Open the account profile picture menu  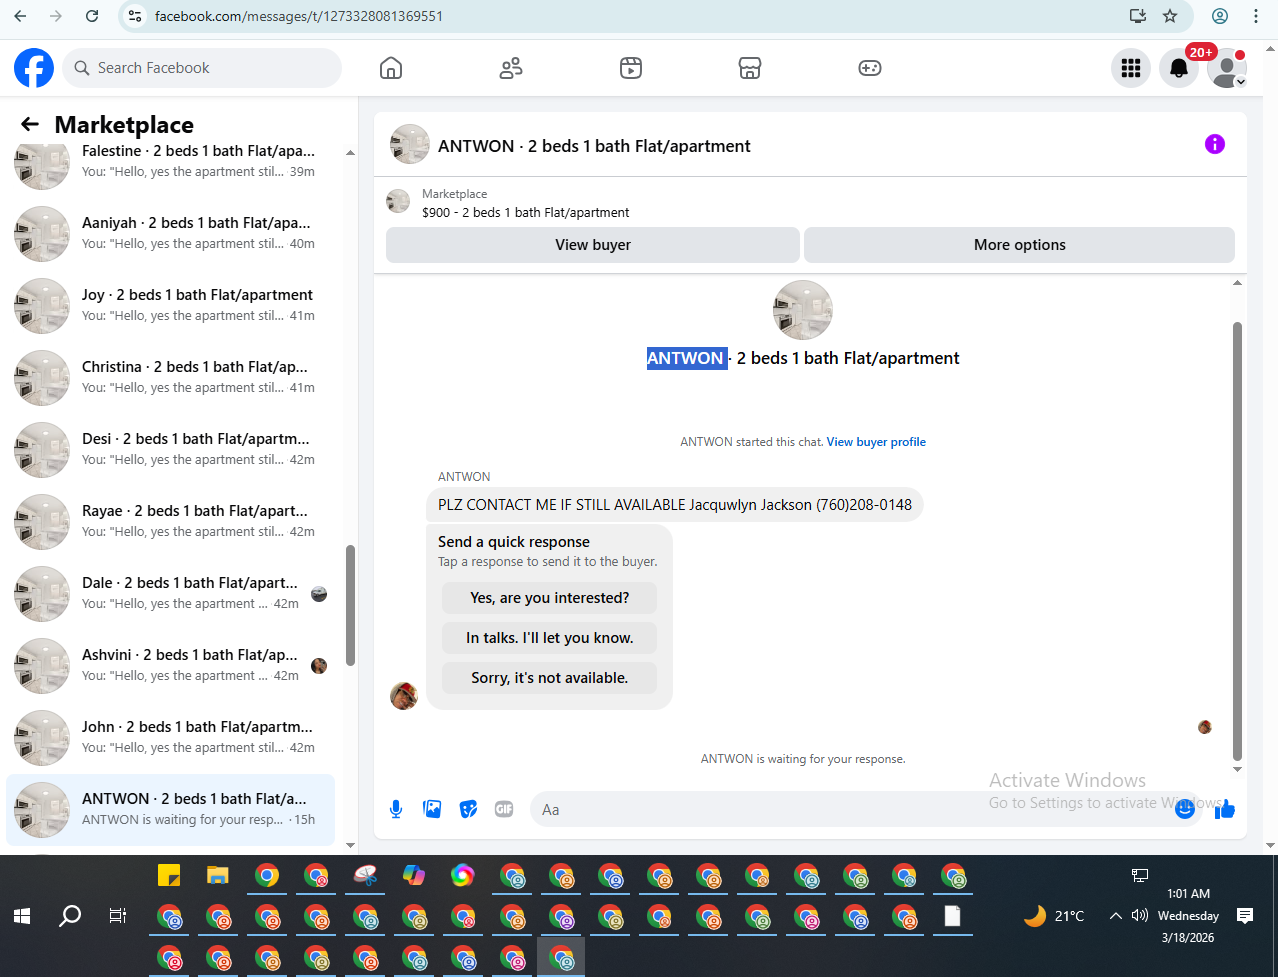[1227, 68]
